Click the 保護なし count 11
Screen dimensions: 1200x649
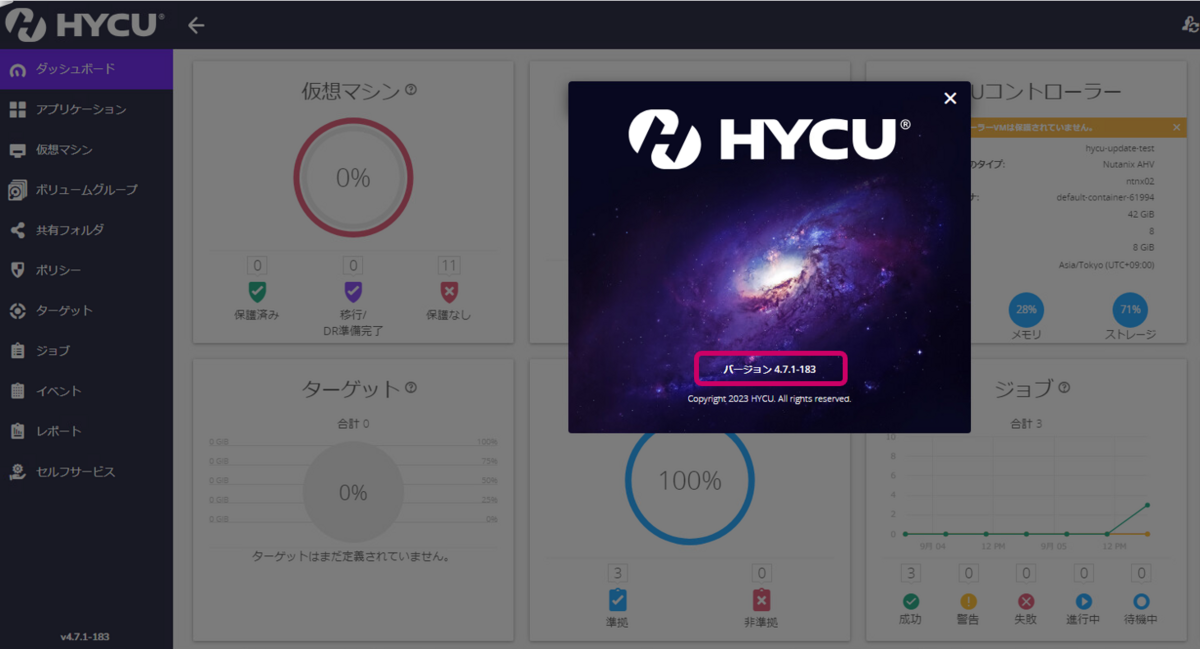tap(449, 266)
